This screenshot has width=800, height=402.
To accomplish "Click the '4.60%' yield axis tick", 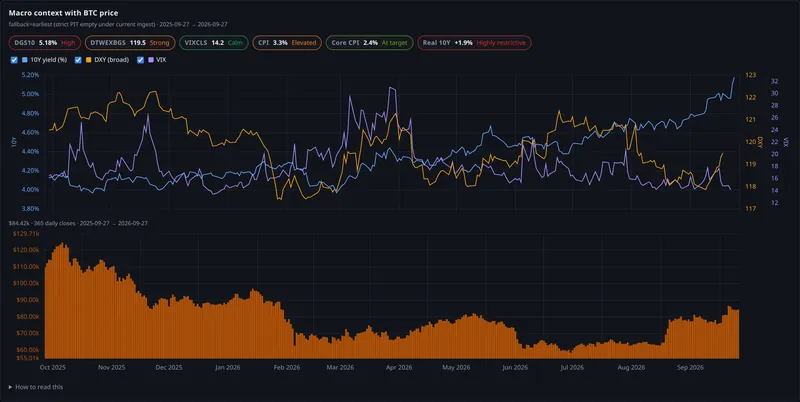I will tap(31, 132).
